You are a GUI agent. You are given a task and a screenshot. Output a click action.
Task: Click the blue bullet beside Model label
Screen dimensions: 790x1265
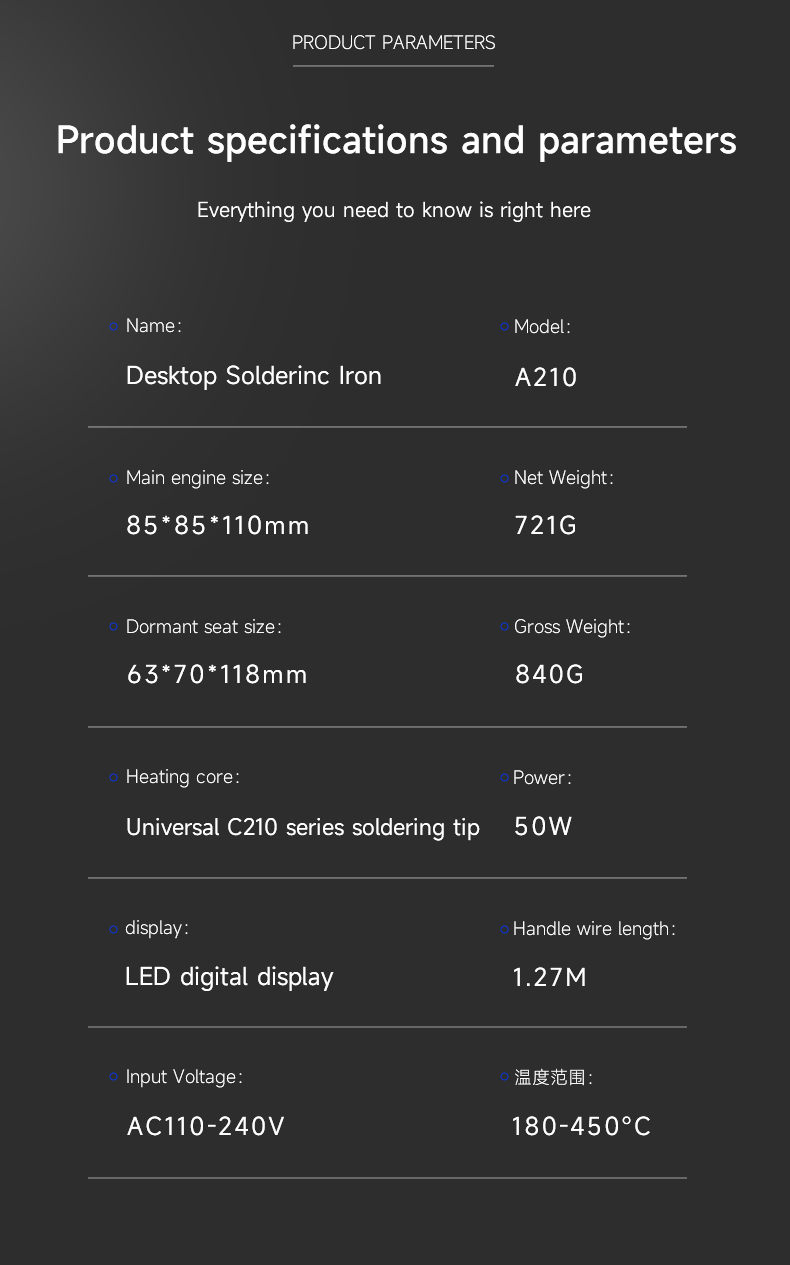pos(504,327)
